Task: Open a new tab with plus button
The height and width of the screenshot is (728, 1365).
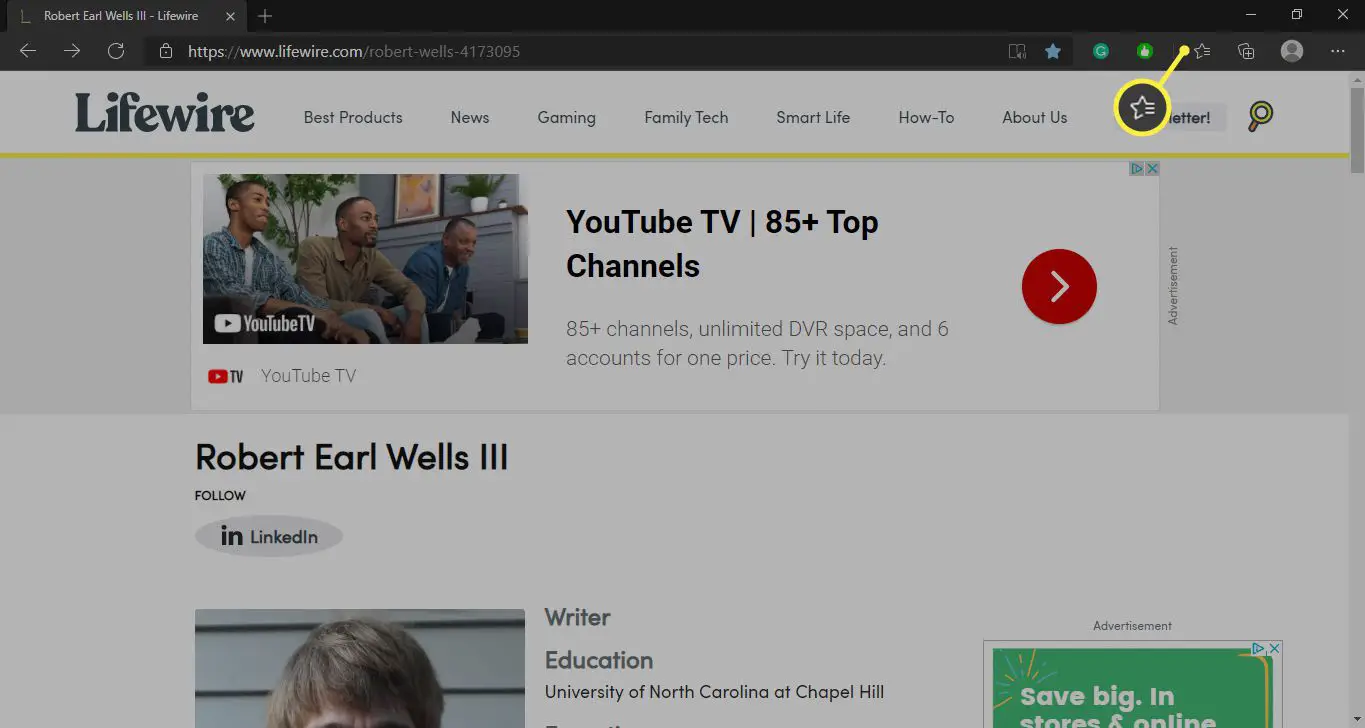Action: coord(265,16)
